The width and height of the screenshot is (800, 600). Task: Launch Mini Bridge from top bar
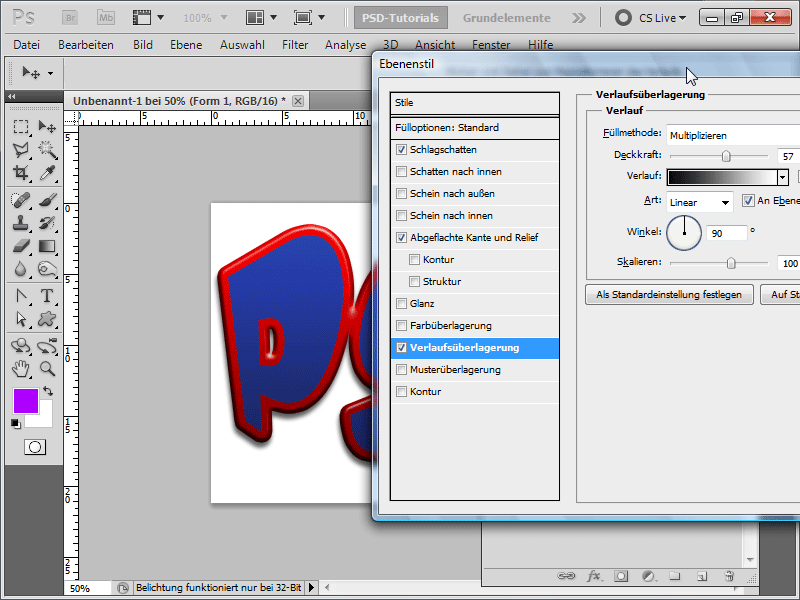click(x=106, y=18)
